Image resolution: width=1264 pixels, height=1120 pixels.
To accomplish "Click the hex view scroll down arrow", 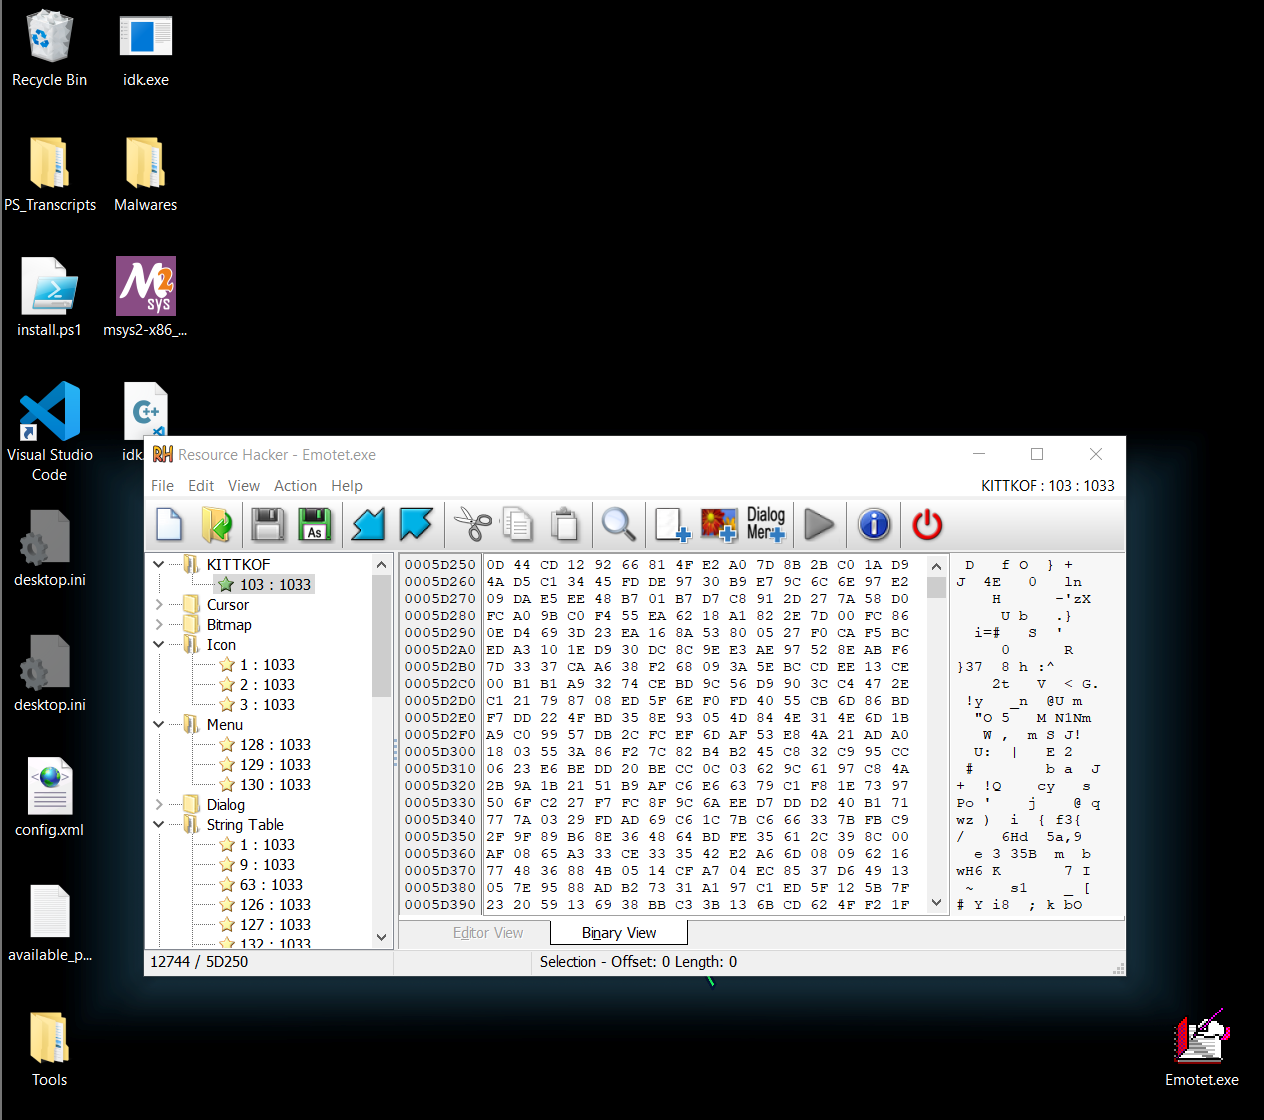I will click(936, 902).
